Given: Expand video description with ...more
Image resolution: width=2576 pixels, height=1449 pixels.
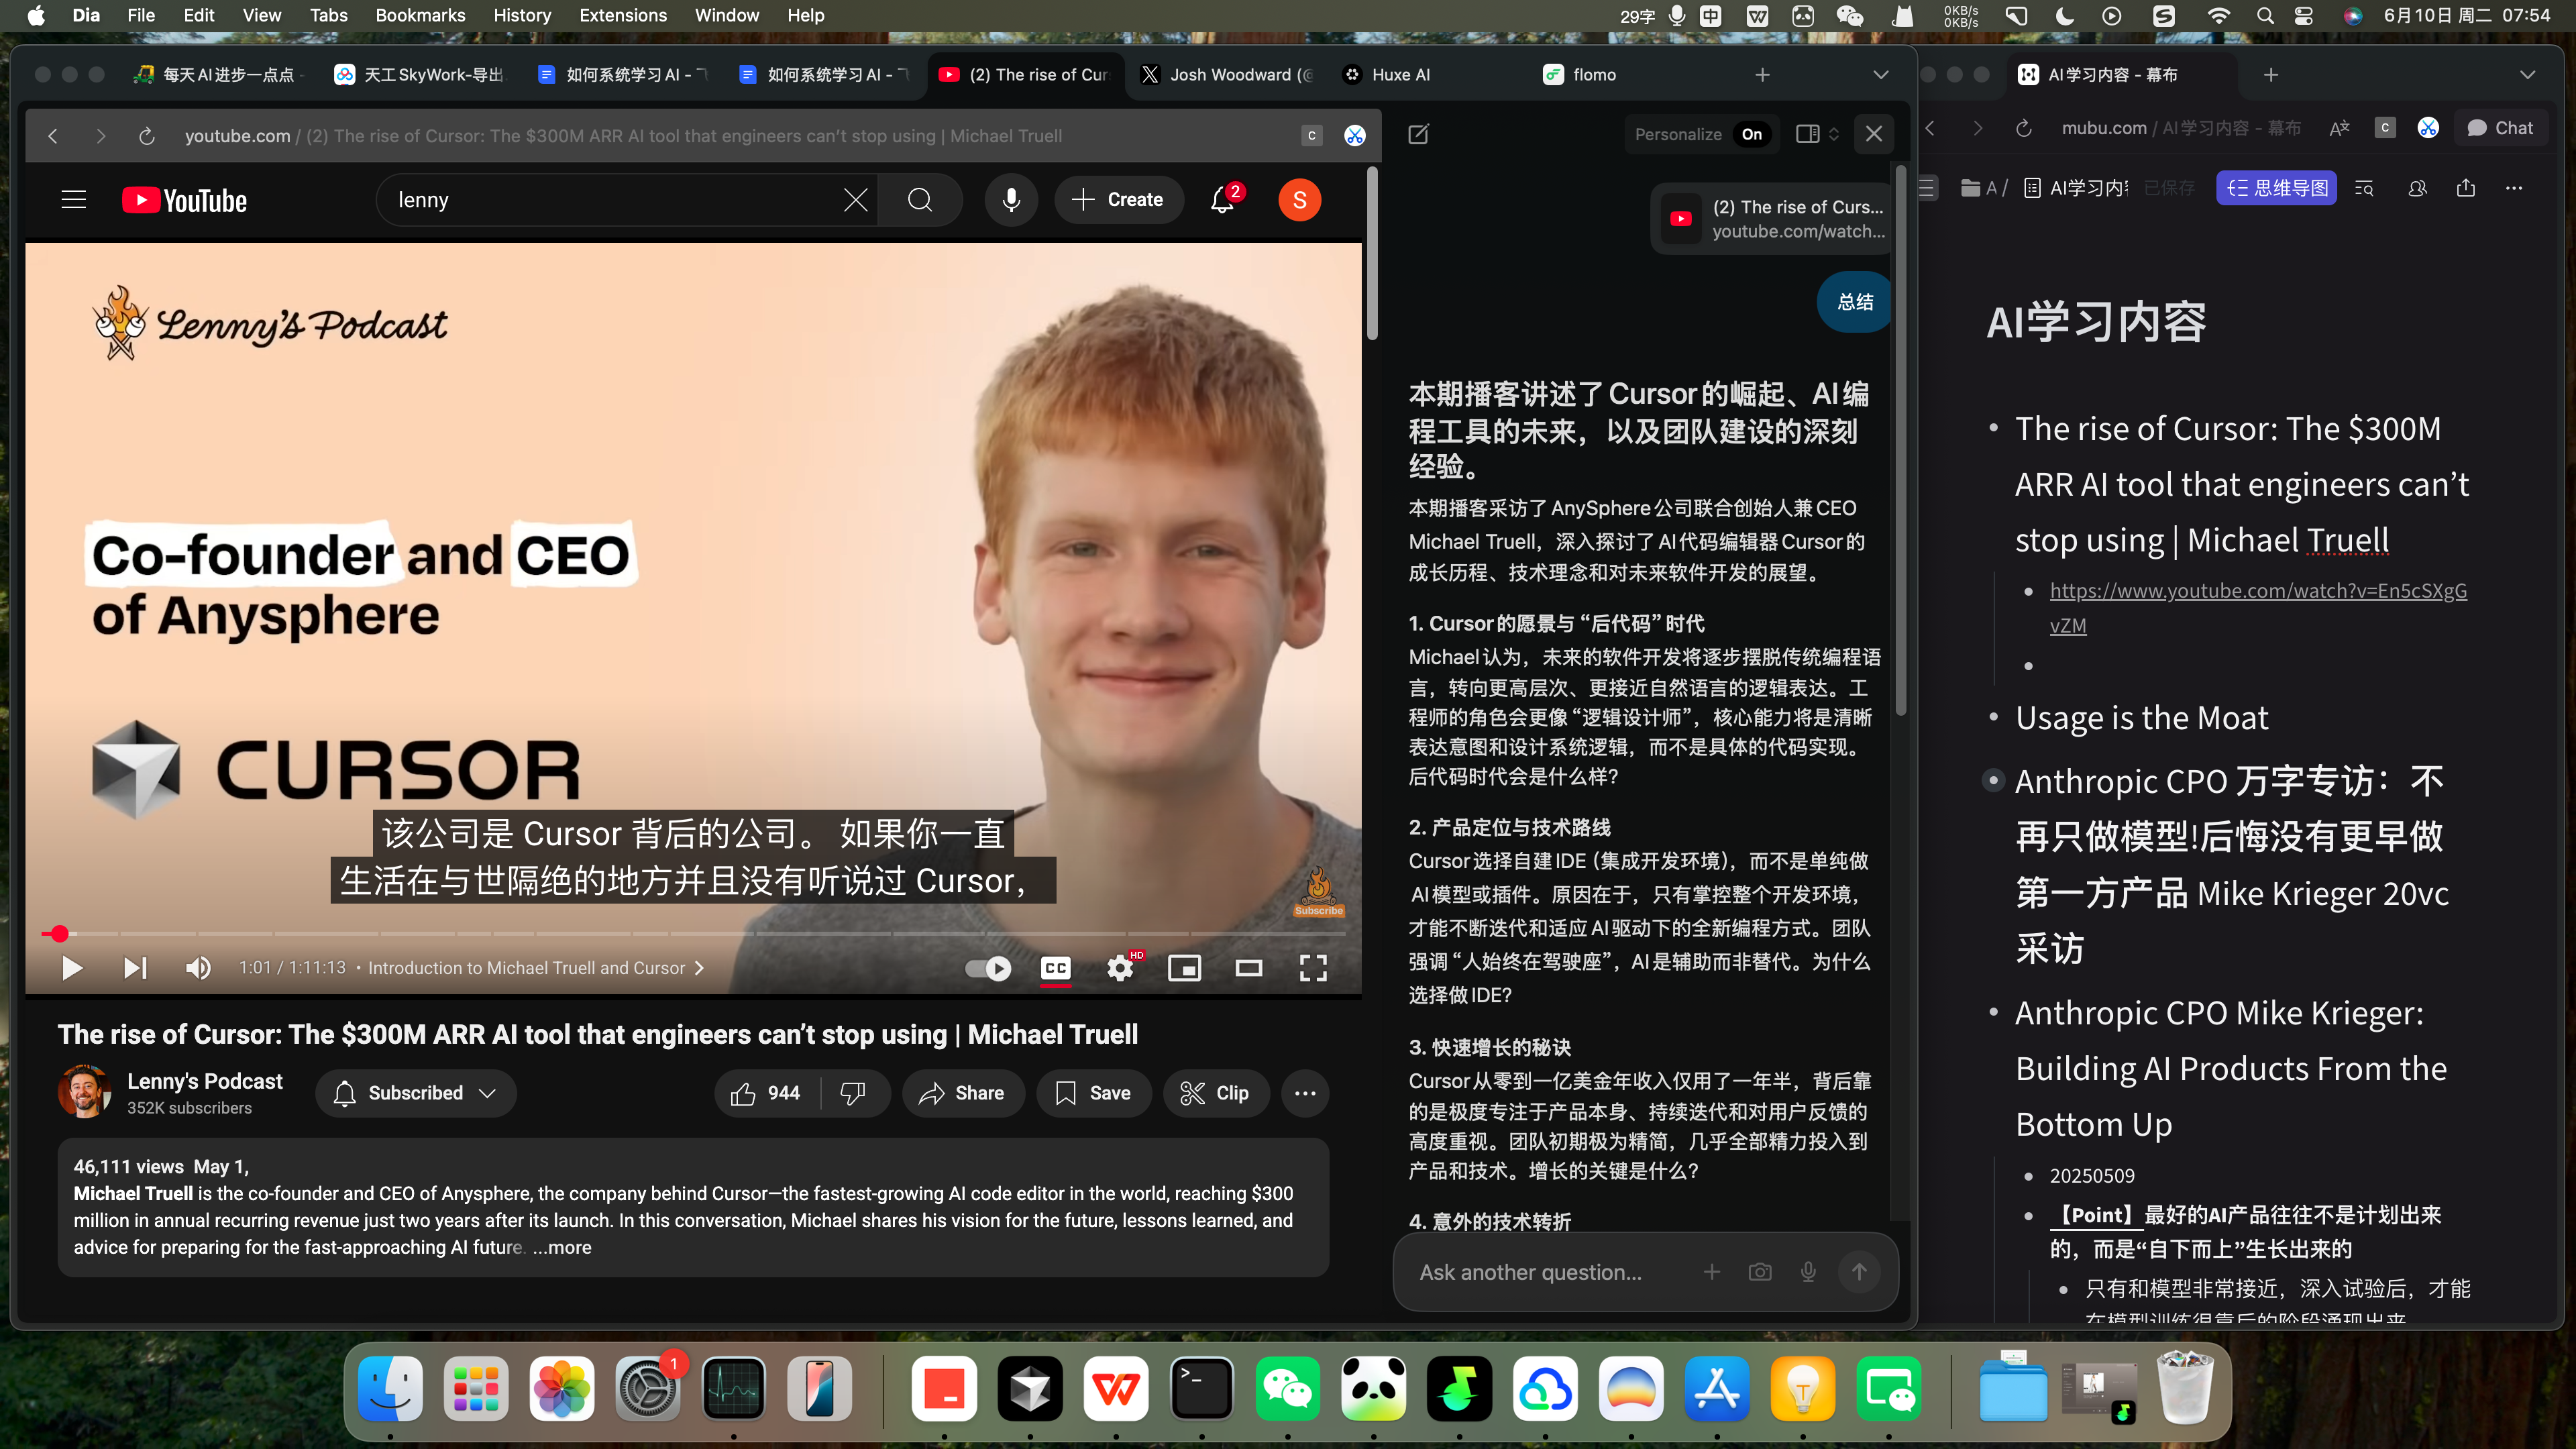Looking at the screenshot, I should [562, 1247].
